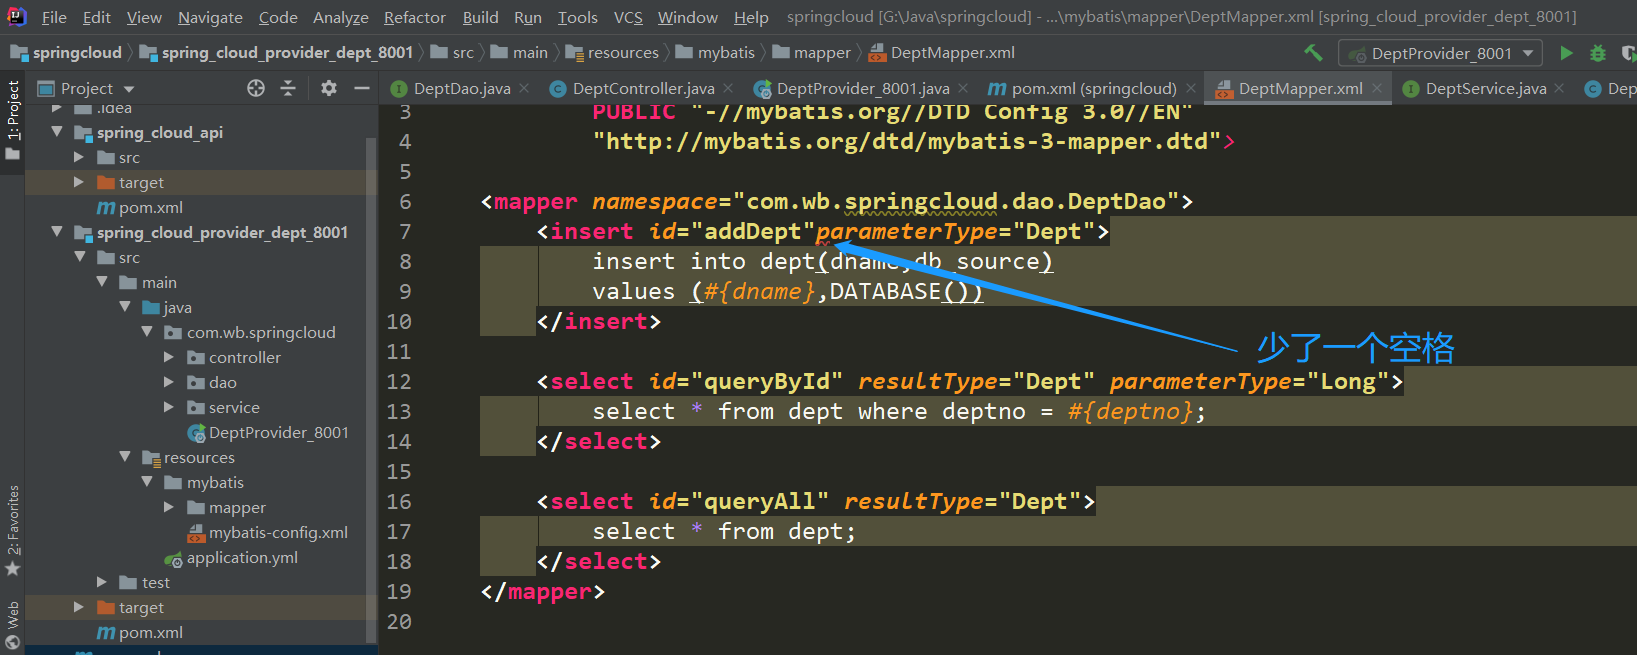The image size is (1637, 655).
Task: Open the Tools menu
Action: [x=578, y=17]
